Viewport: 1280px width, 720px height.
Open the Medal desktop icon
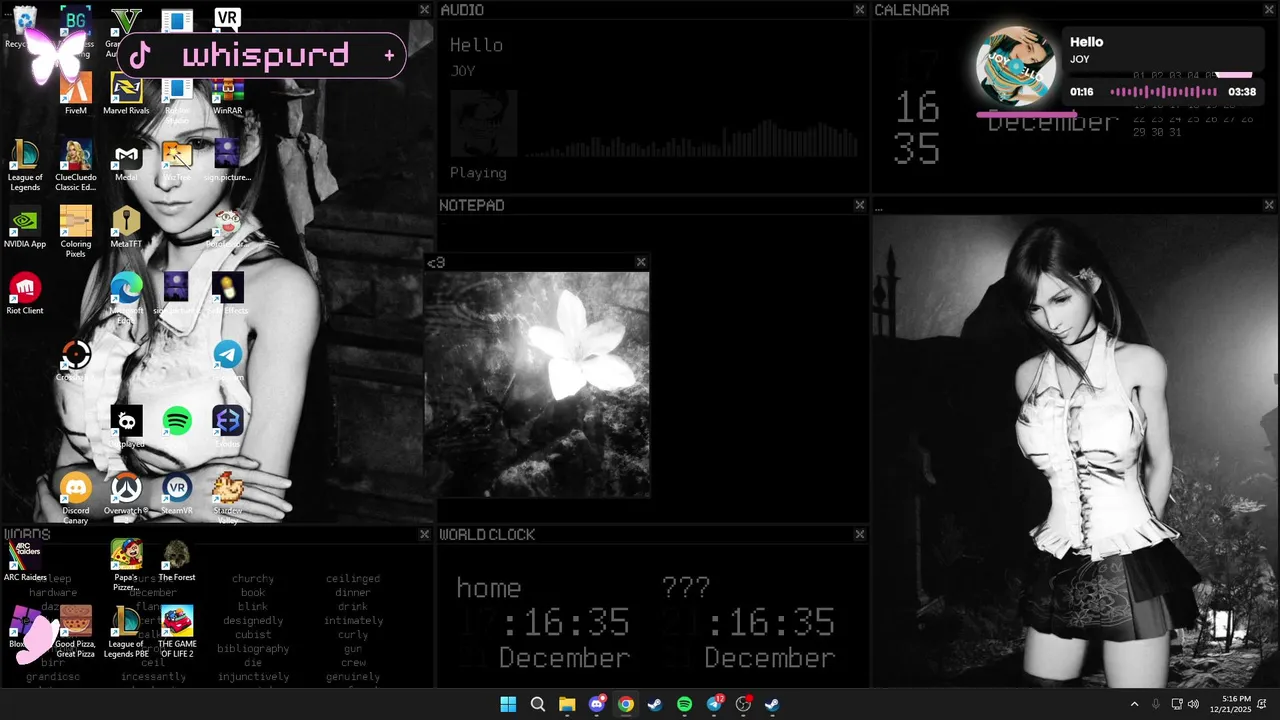pos(126,161)
